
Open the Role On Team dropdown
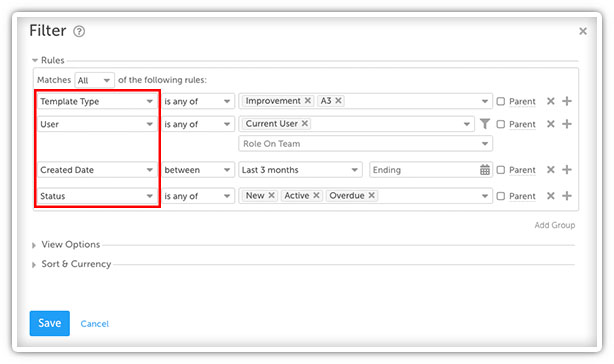click(365, 144)
